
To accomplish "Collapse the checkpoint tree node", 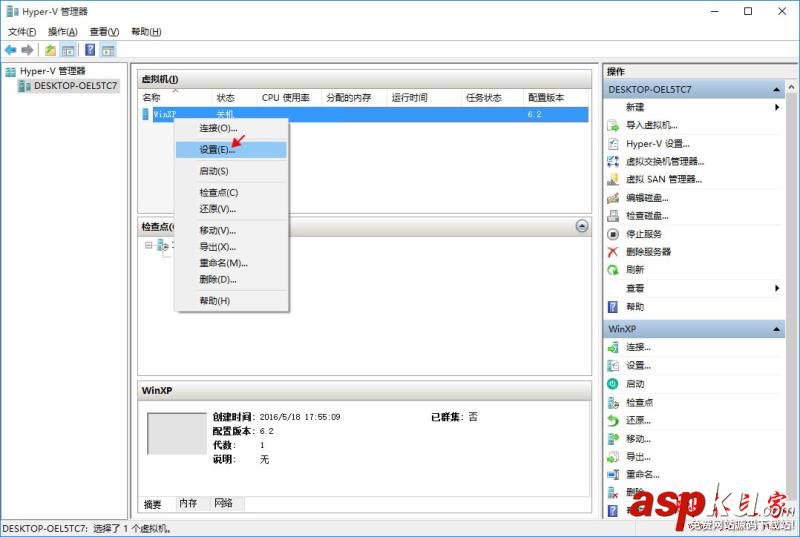I will (148, 245).
